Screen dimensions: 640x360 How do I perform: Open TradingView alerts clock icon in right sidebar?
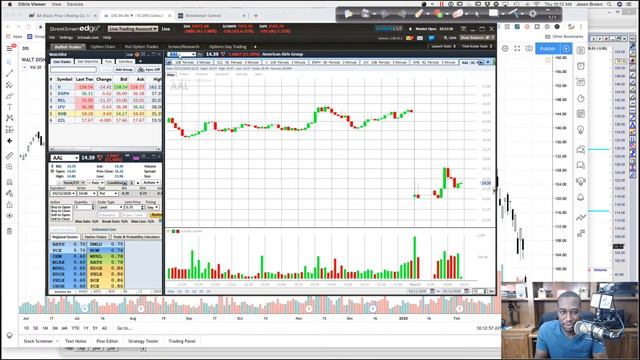point(581,66)
